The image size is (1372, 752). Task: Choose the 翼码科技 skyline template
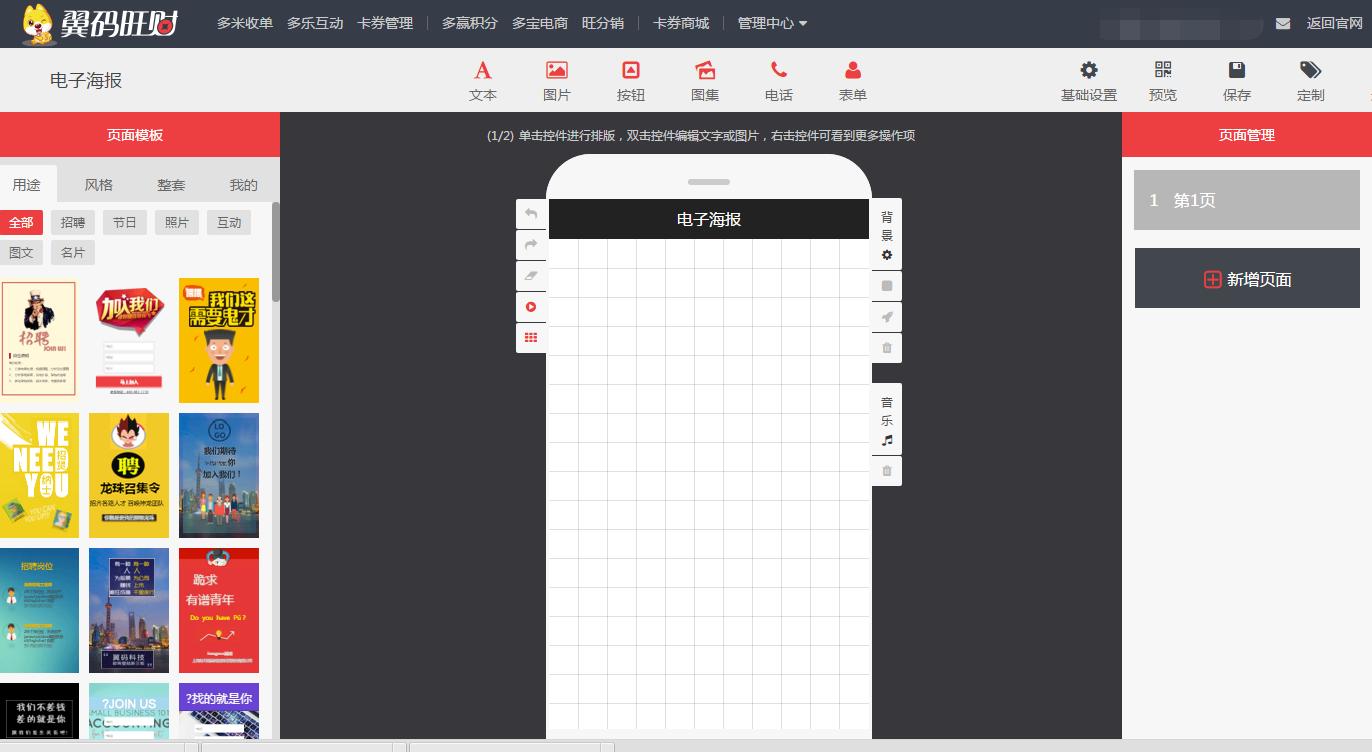(x=129, y=610)
